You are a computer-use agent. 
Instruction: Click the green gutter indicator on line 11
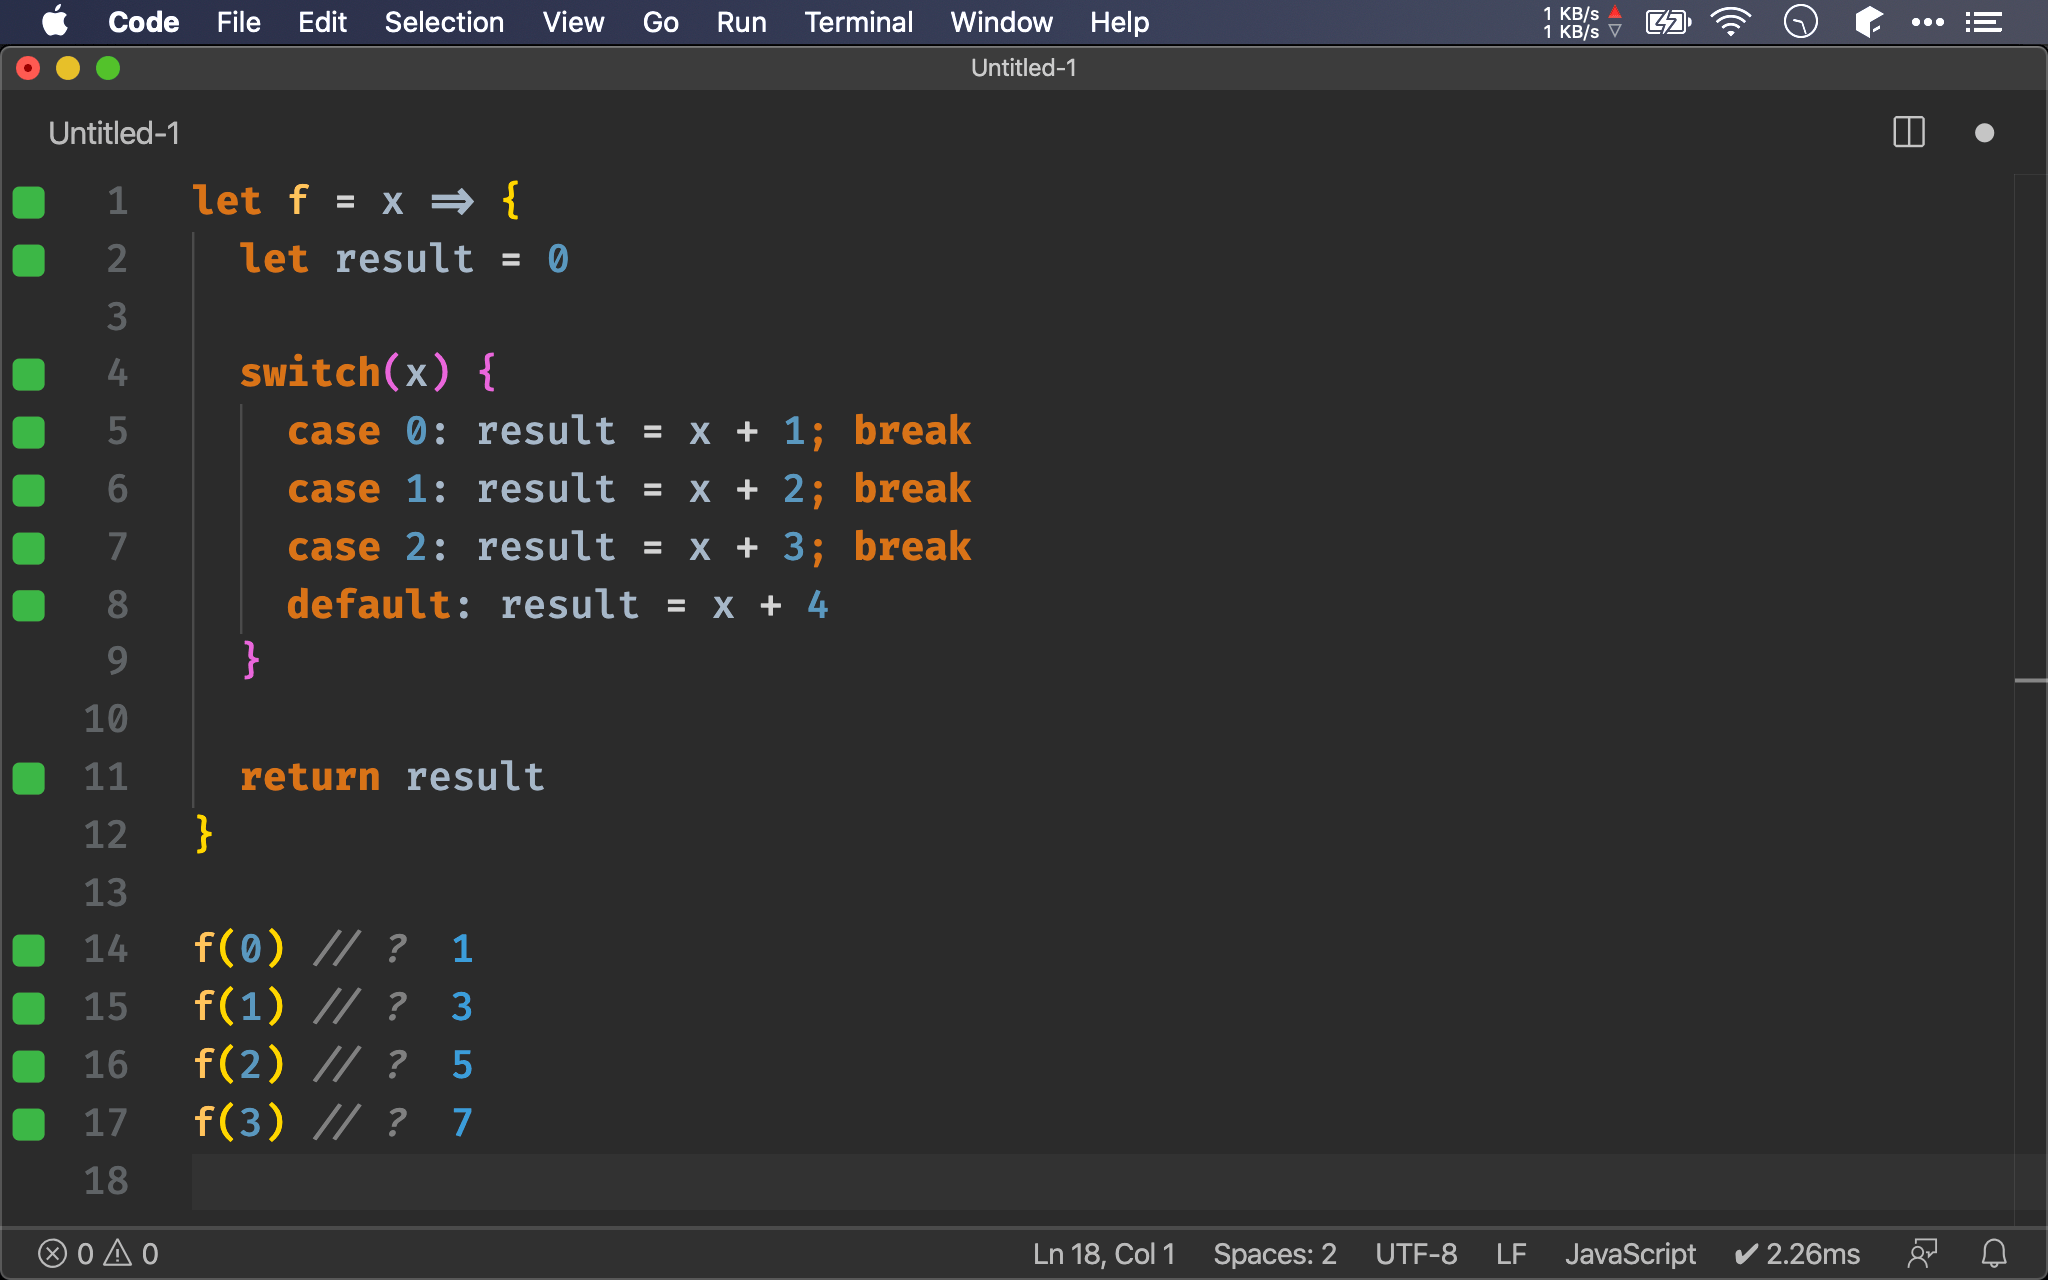(29, 778)
